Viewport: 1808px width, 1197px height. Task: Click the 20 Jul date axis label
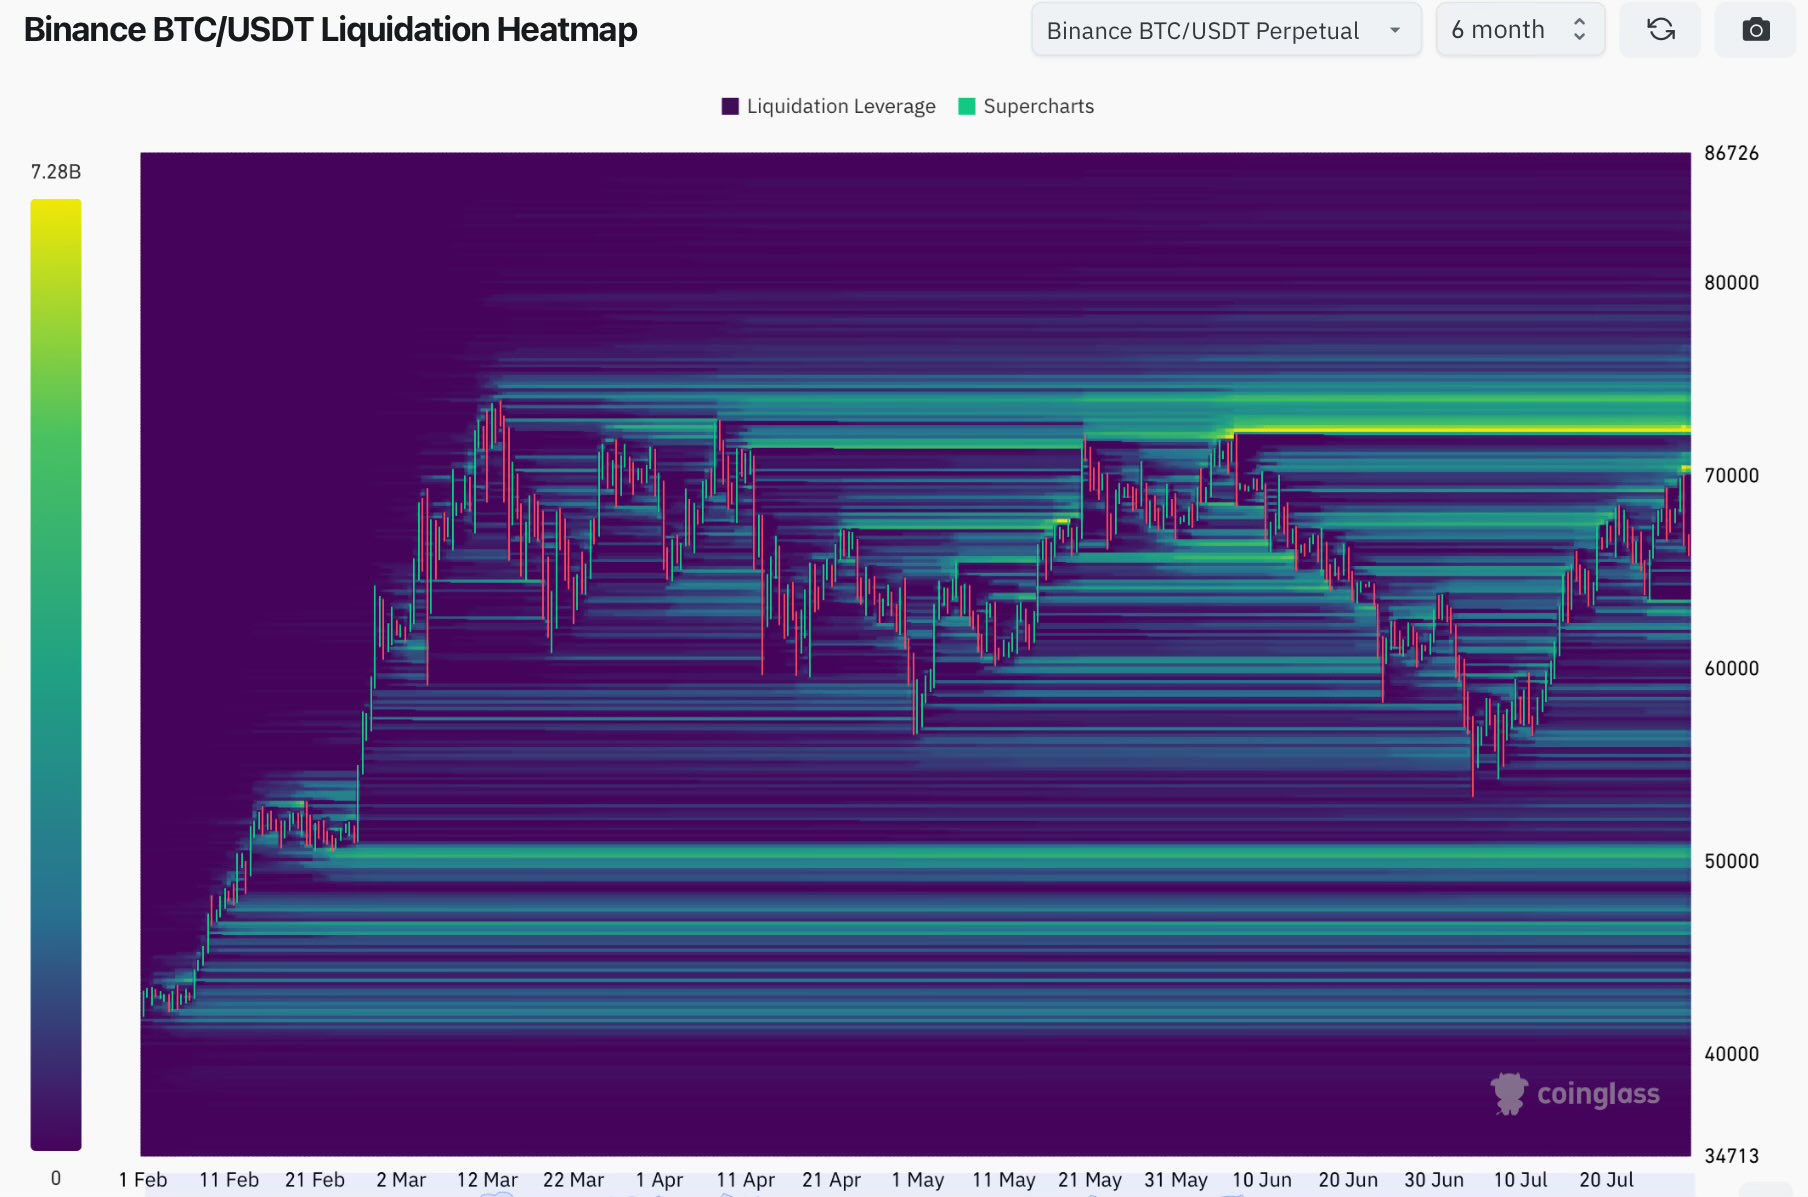click(1606, 1180)
